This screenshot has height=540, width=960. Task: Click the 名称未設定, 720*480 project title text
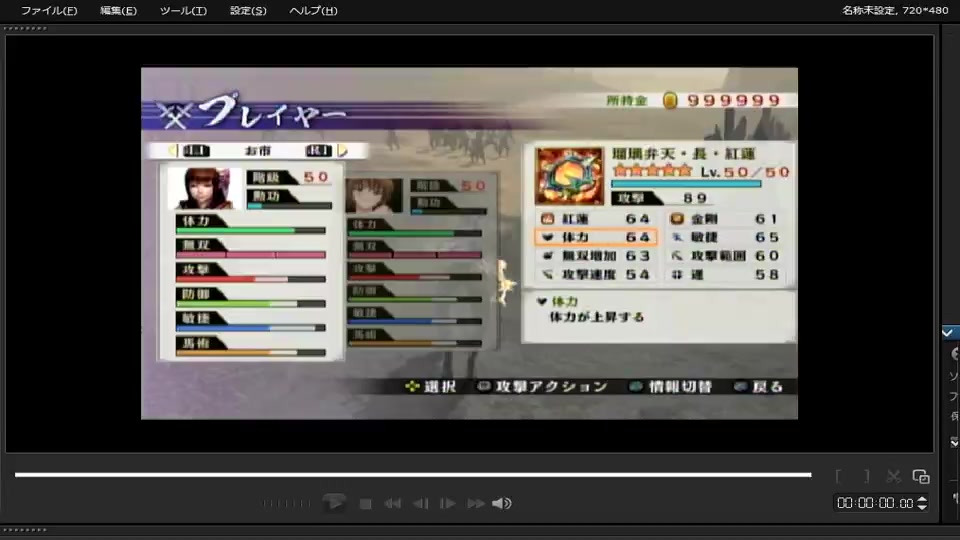894,10
